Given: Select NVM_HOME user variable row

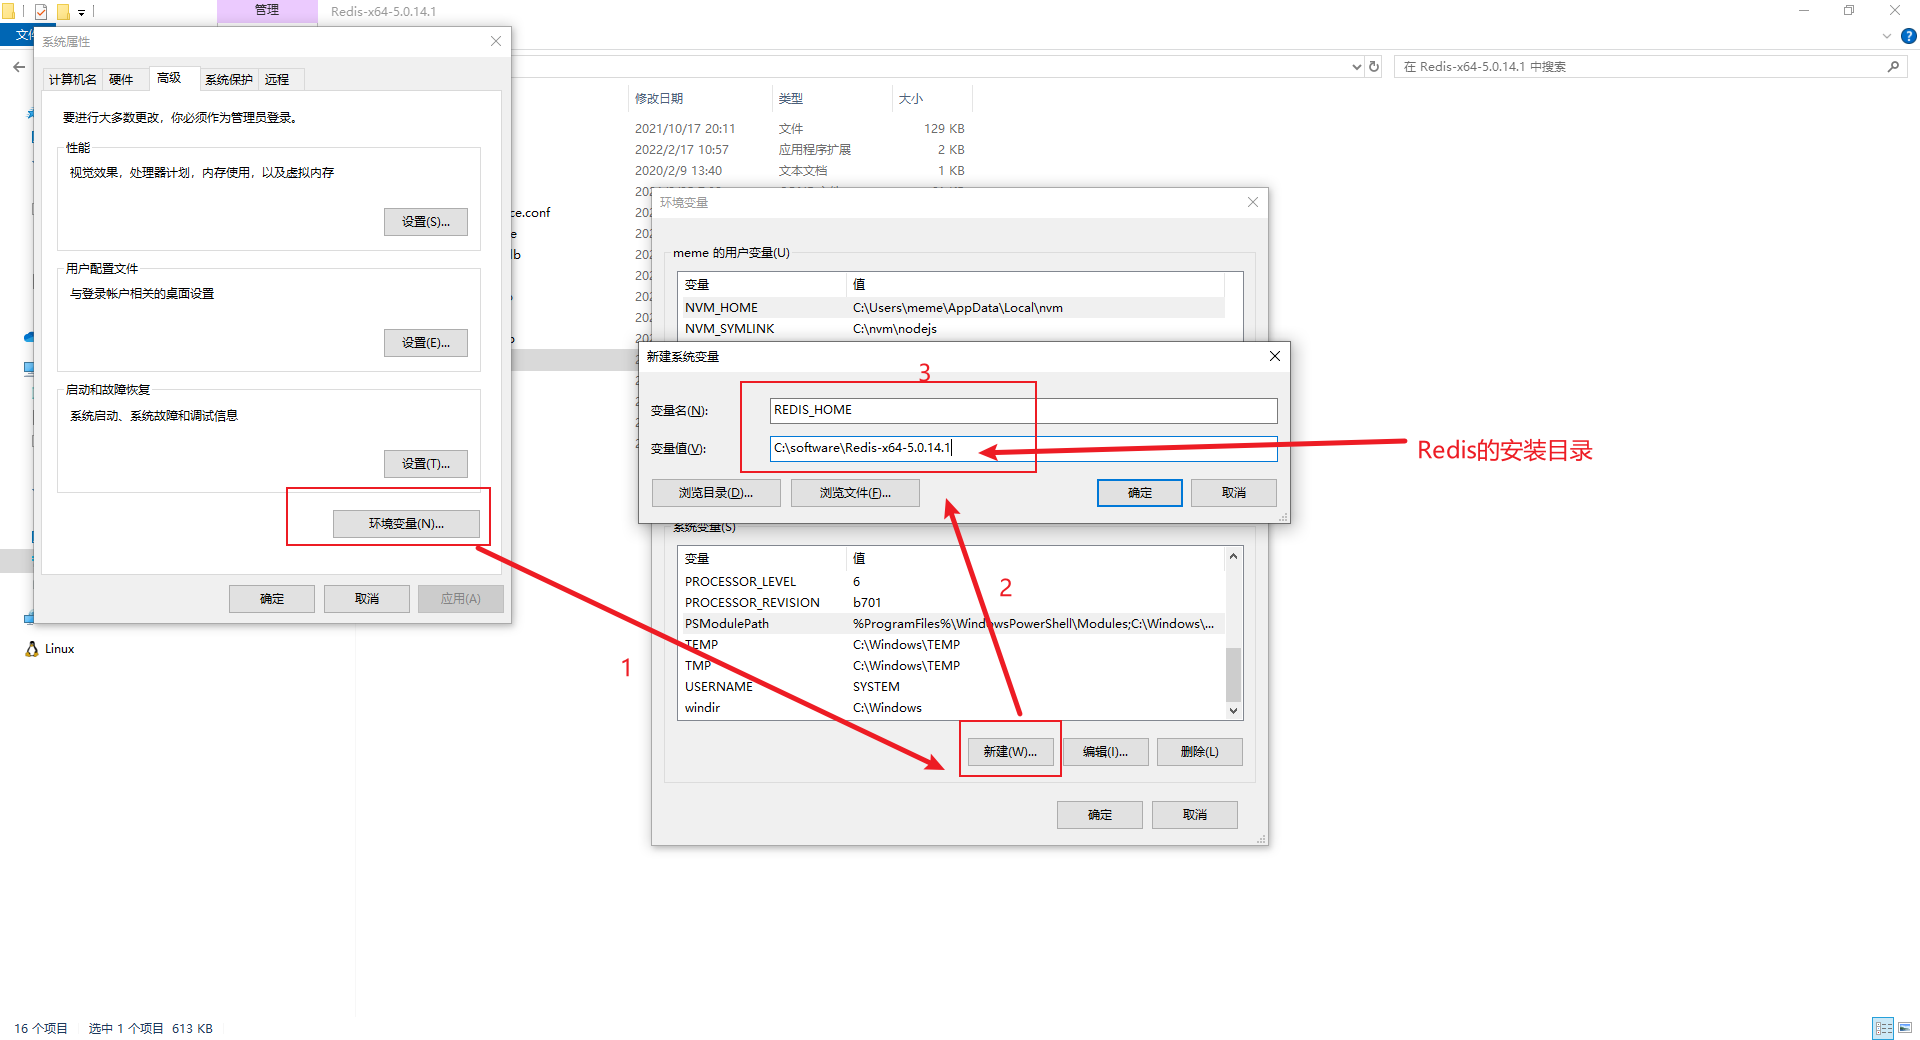Looking at the screenshot, I should click(952, 308).
